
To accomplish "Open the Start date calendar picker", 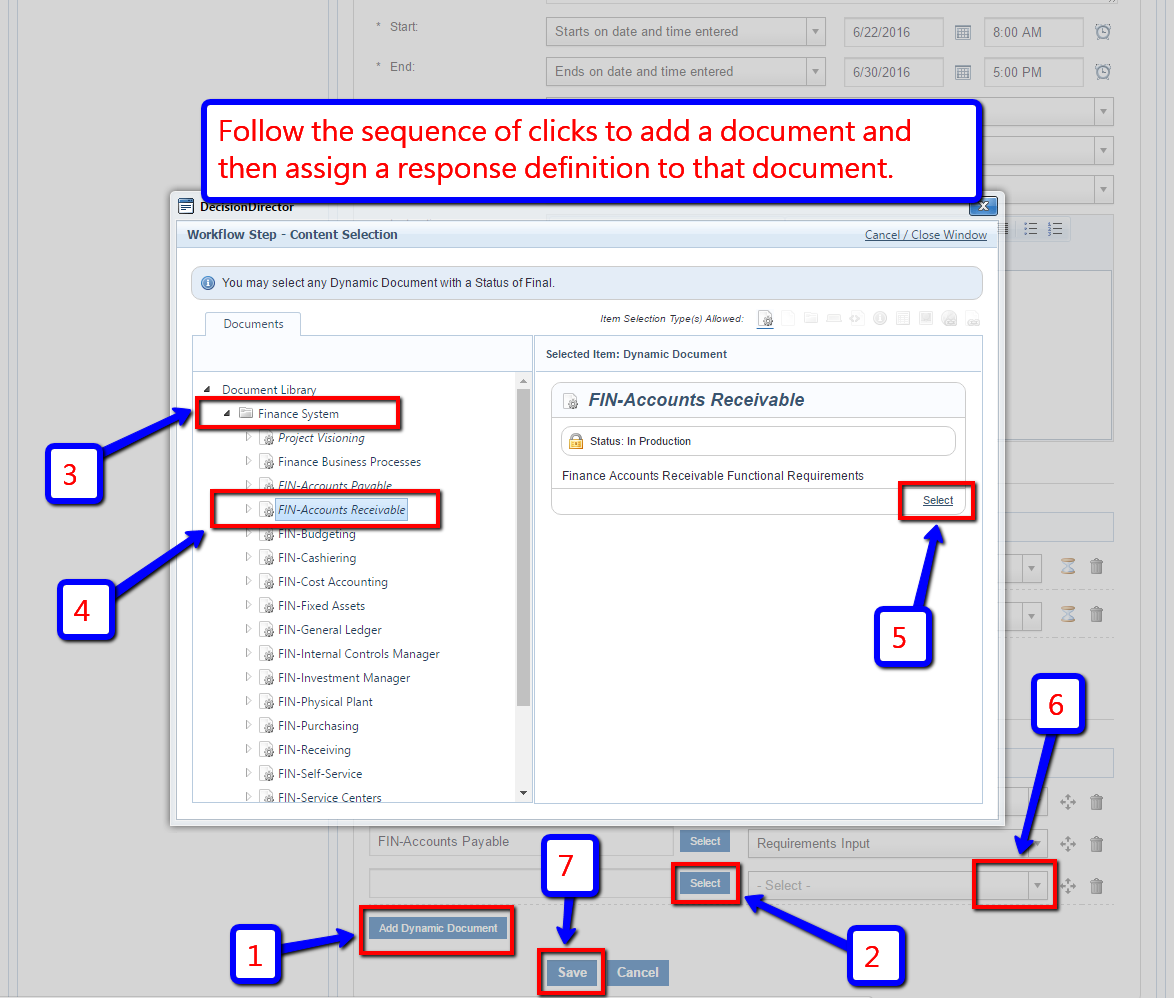I will (963, 32).
